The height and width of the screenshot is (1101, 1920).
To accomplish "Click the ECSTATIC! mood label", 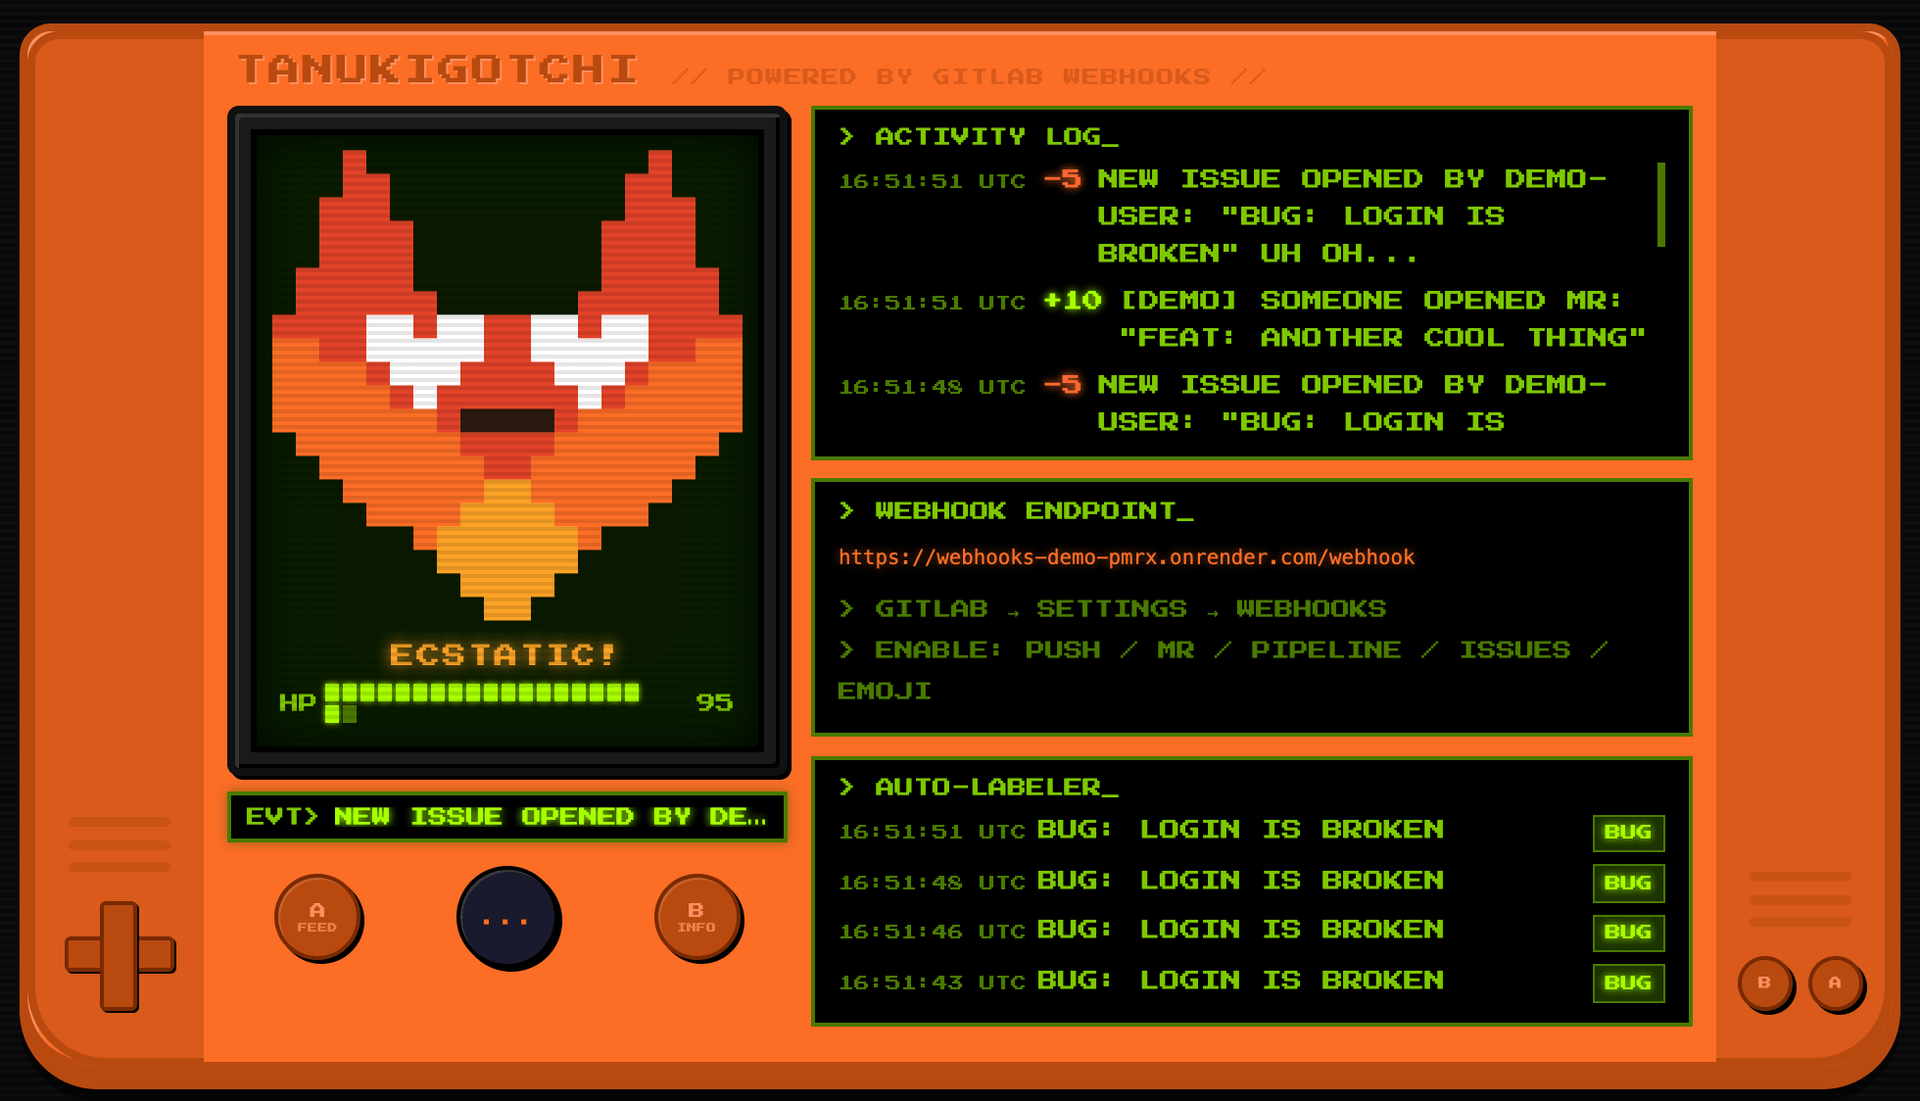I will click(503, 654).
